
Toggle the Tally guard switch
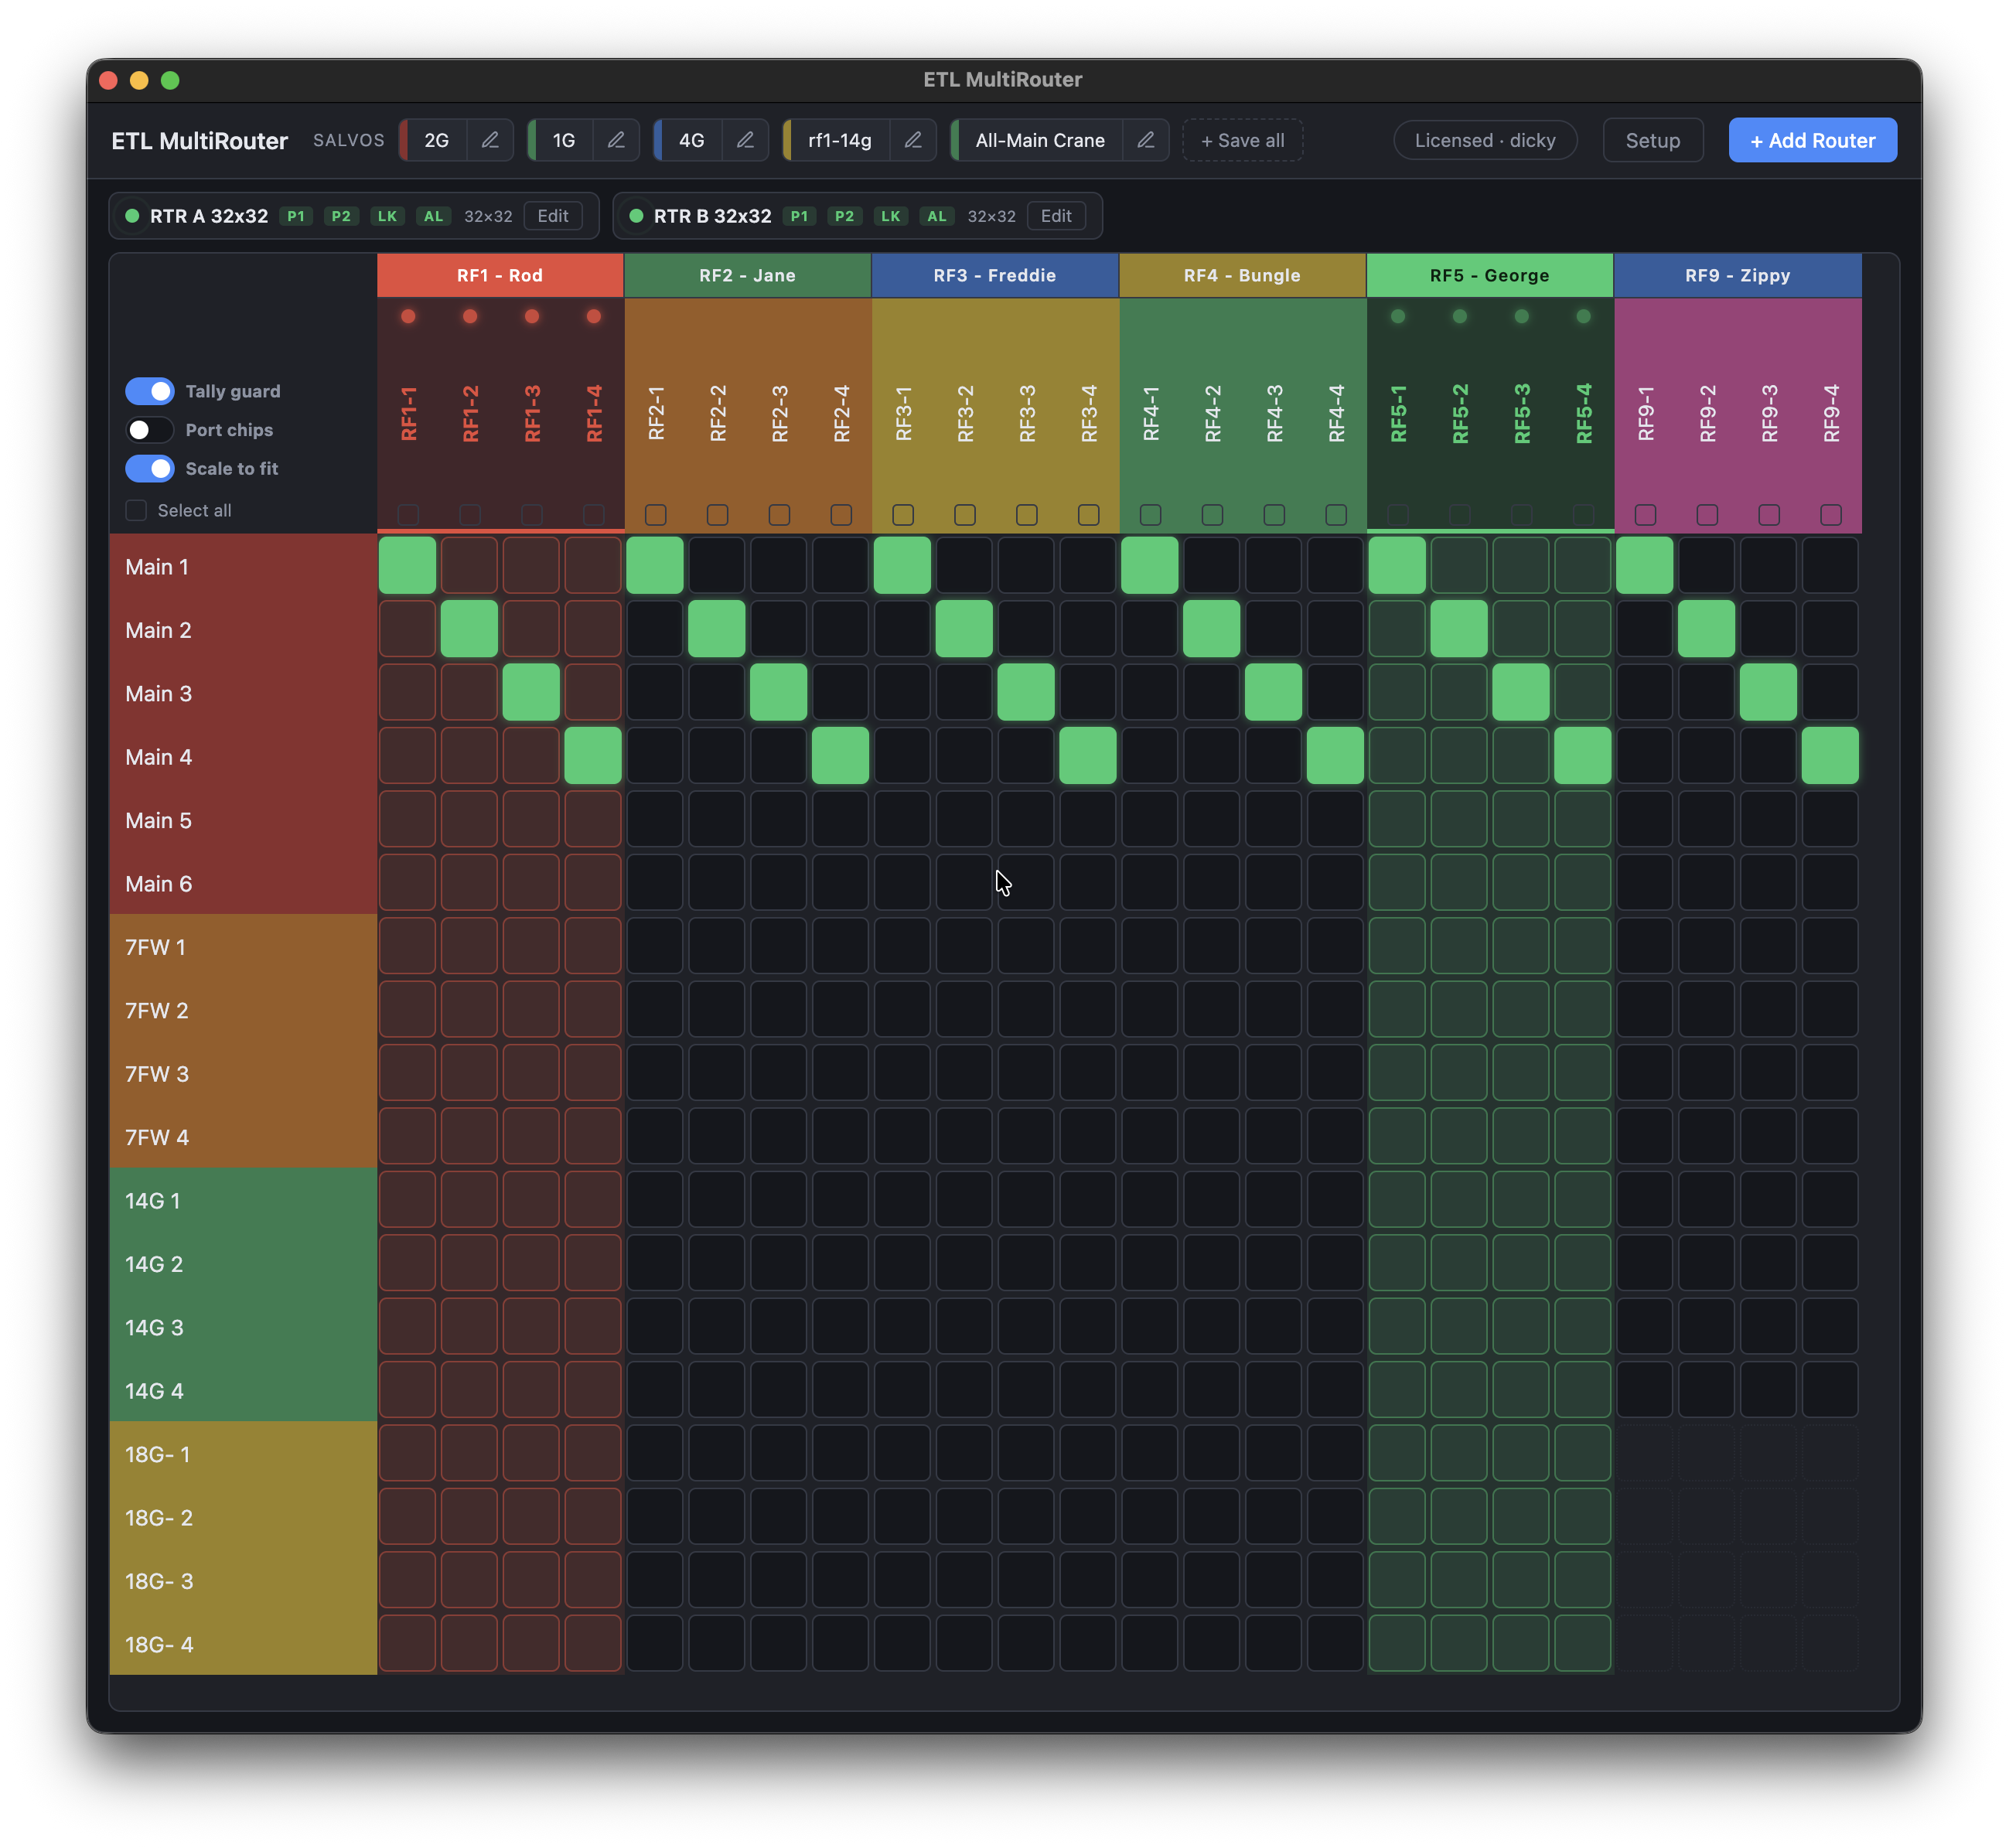150,391
